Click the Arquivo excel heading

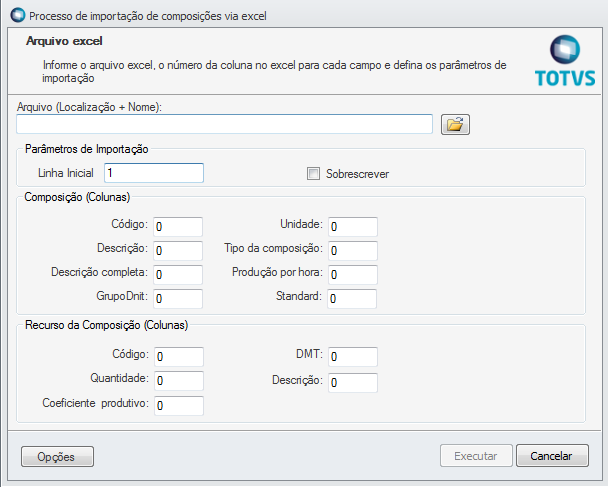[64, 41]
